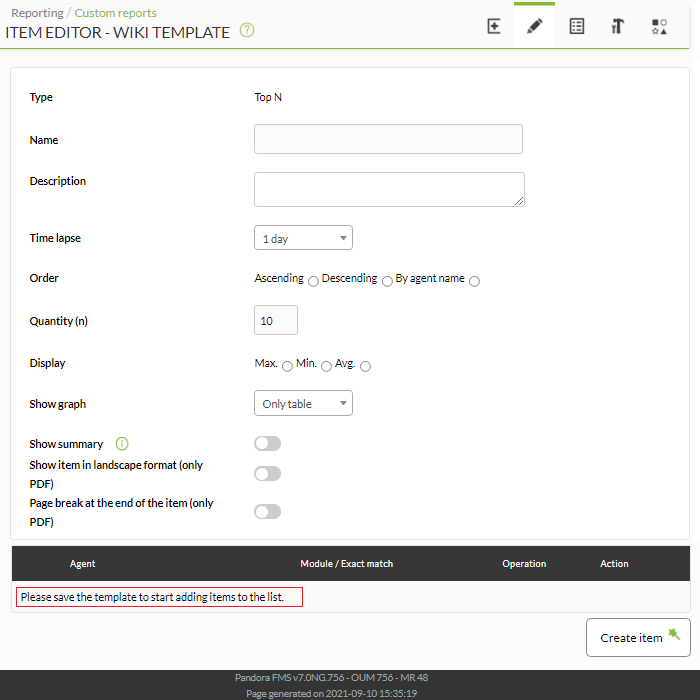Click help icon next to Wiki Template title

[247, 30]
